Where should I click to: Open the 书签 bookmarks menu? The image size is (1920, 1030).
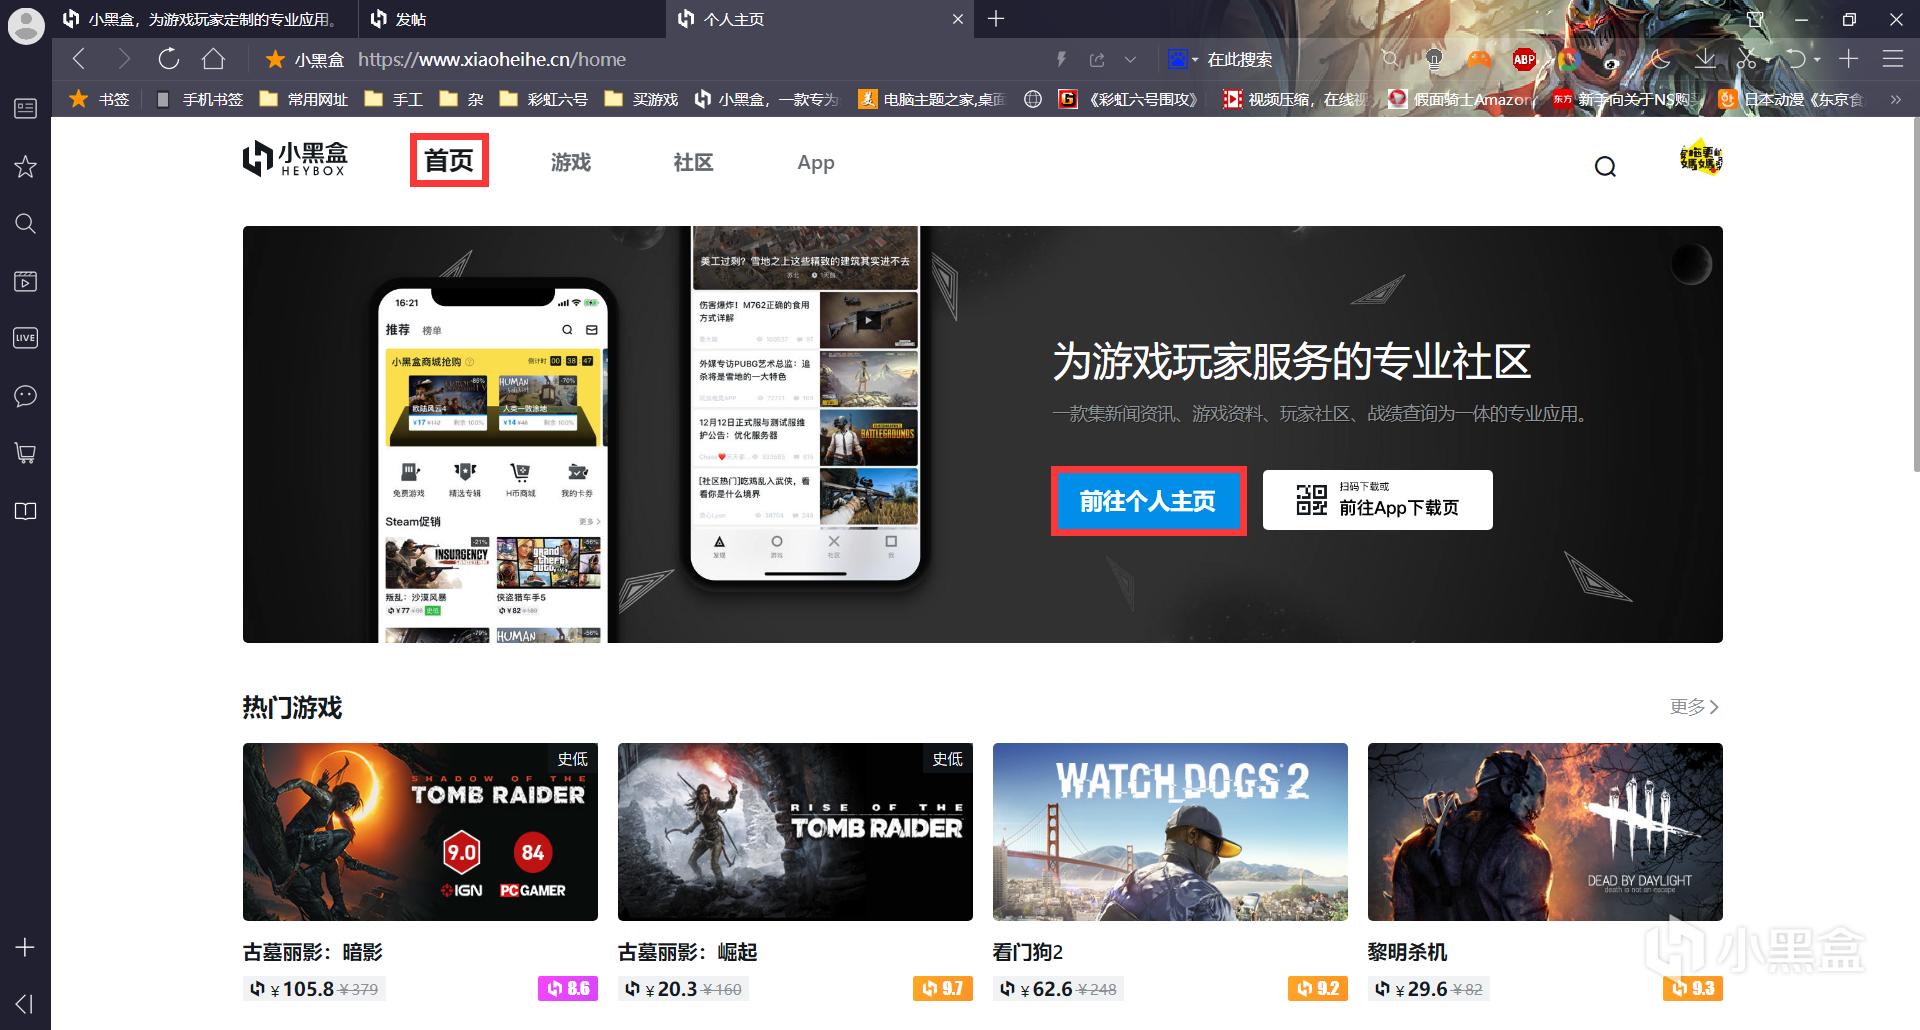99,99
